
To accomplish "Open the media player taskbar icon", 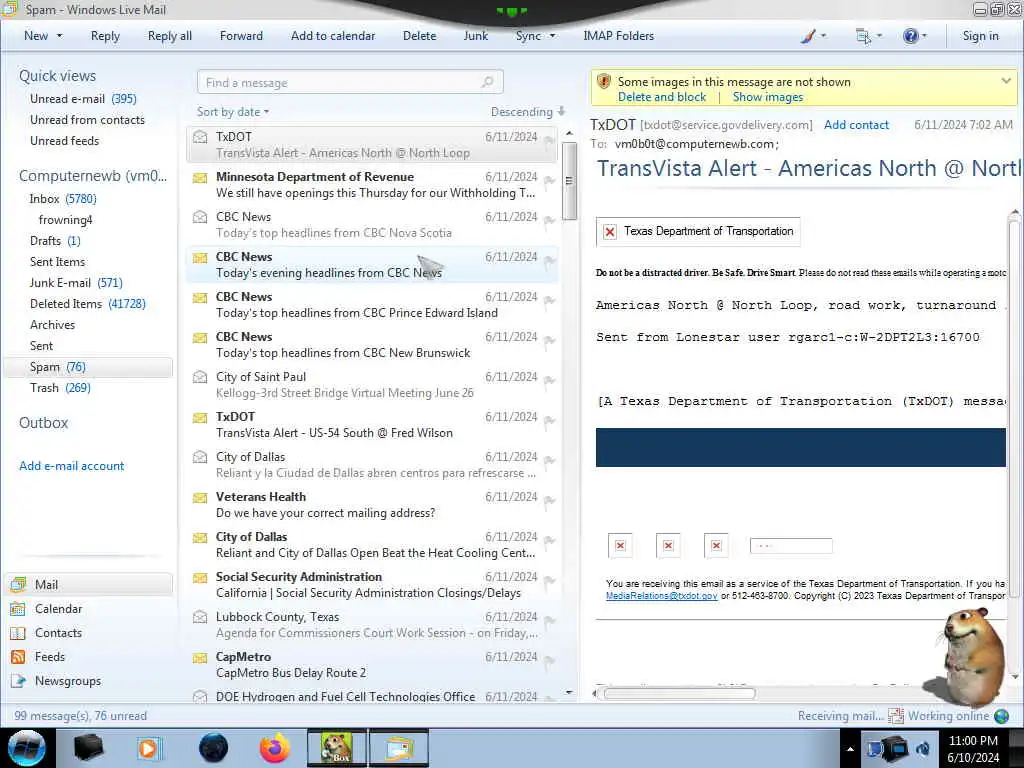I will coord(148,748).
